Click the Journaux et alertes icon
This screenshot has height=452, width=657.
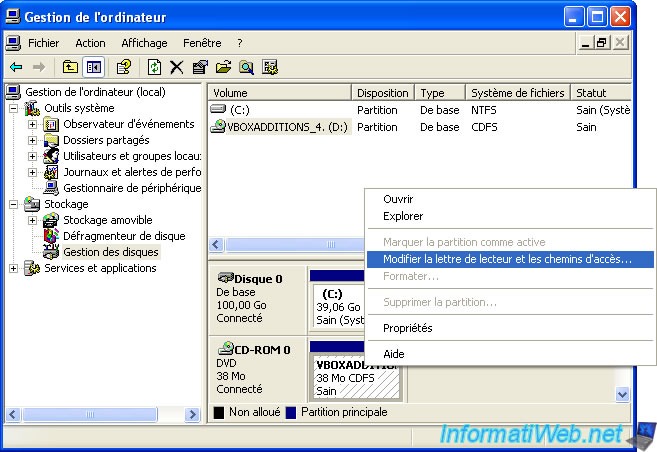click(51, 172)
